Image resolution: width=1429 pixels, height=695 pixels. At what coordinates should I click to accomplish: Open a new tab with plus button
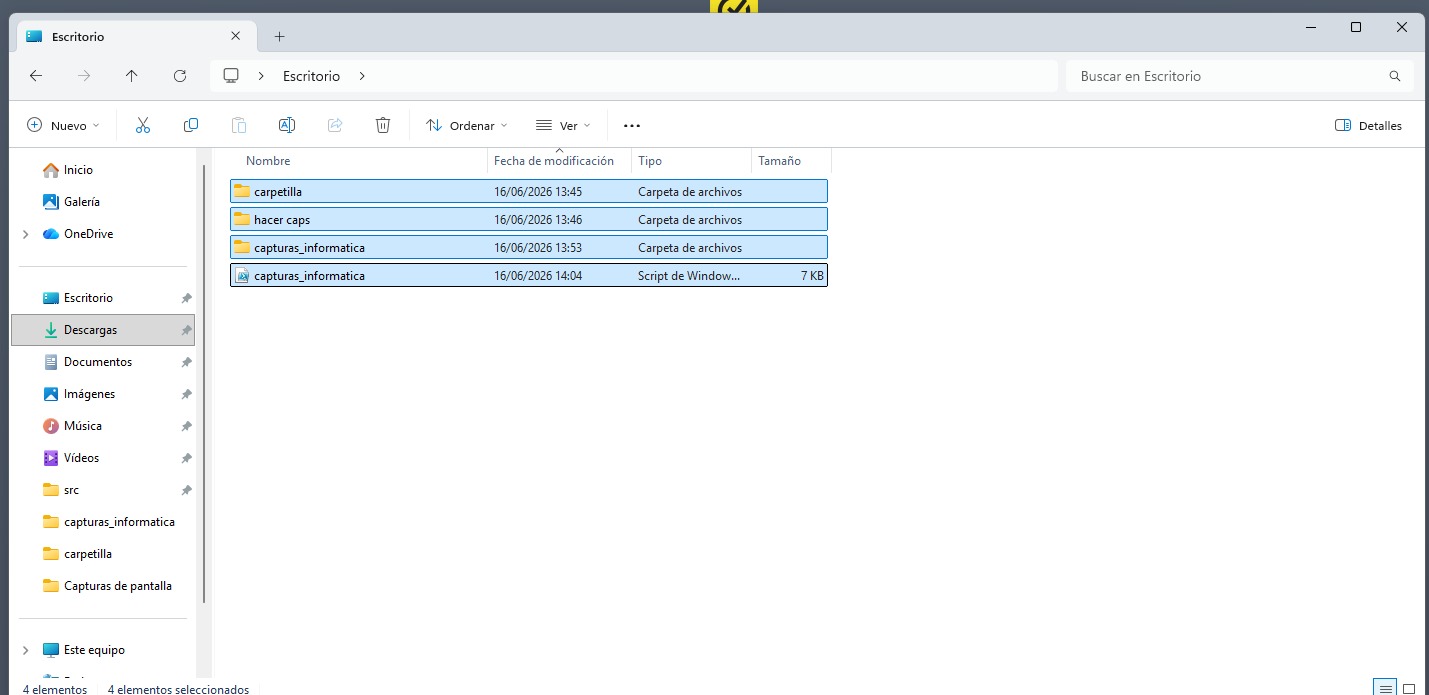(279, 37)
